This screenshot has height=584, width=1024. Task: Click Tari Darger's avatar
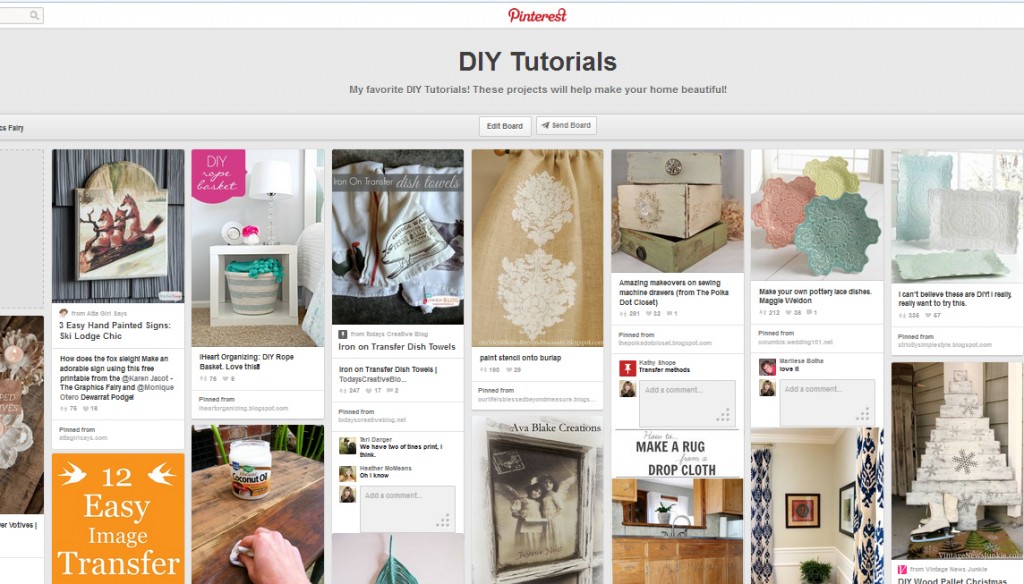tap(347, 446)
